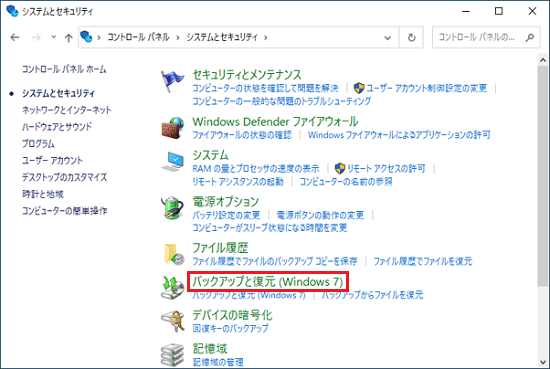
Task: Open コントロール パネル ホーム in sidebar
Action: [x=64, y=69]
